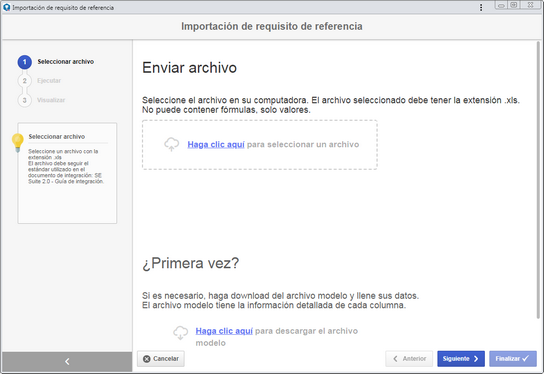
Task: Click the Anterior button
Action: [409, 359]
